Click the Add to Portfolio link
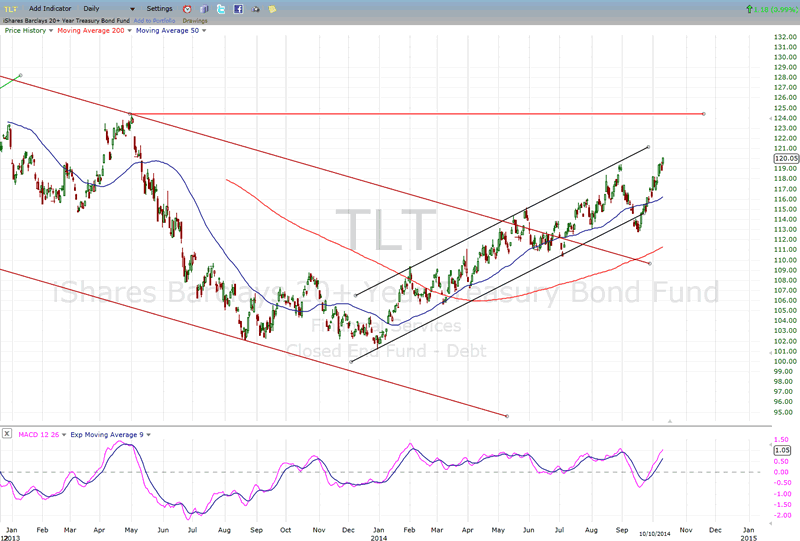Image resolution: width=800 pixels, height=541 pixels. pos(154,21)
